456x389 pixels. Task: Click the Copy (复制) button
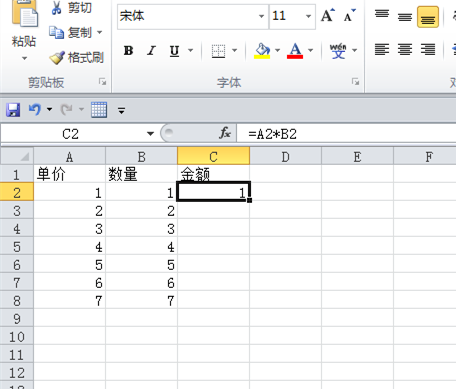coord(71,32)
